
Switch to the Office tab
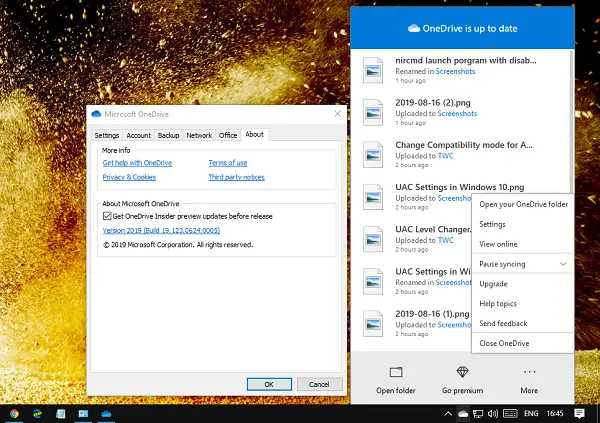point(228,136)
